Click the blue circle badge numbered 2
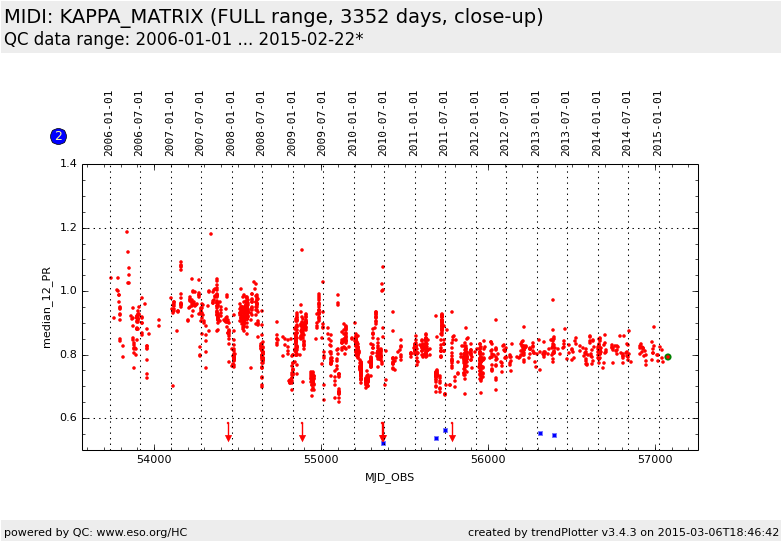 click(58, 136)
